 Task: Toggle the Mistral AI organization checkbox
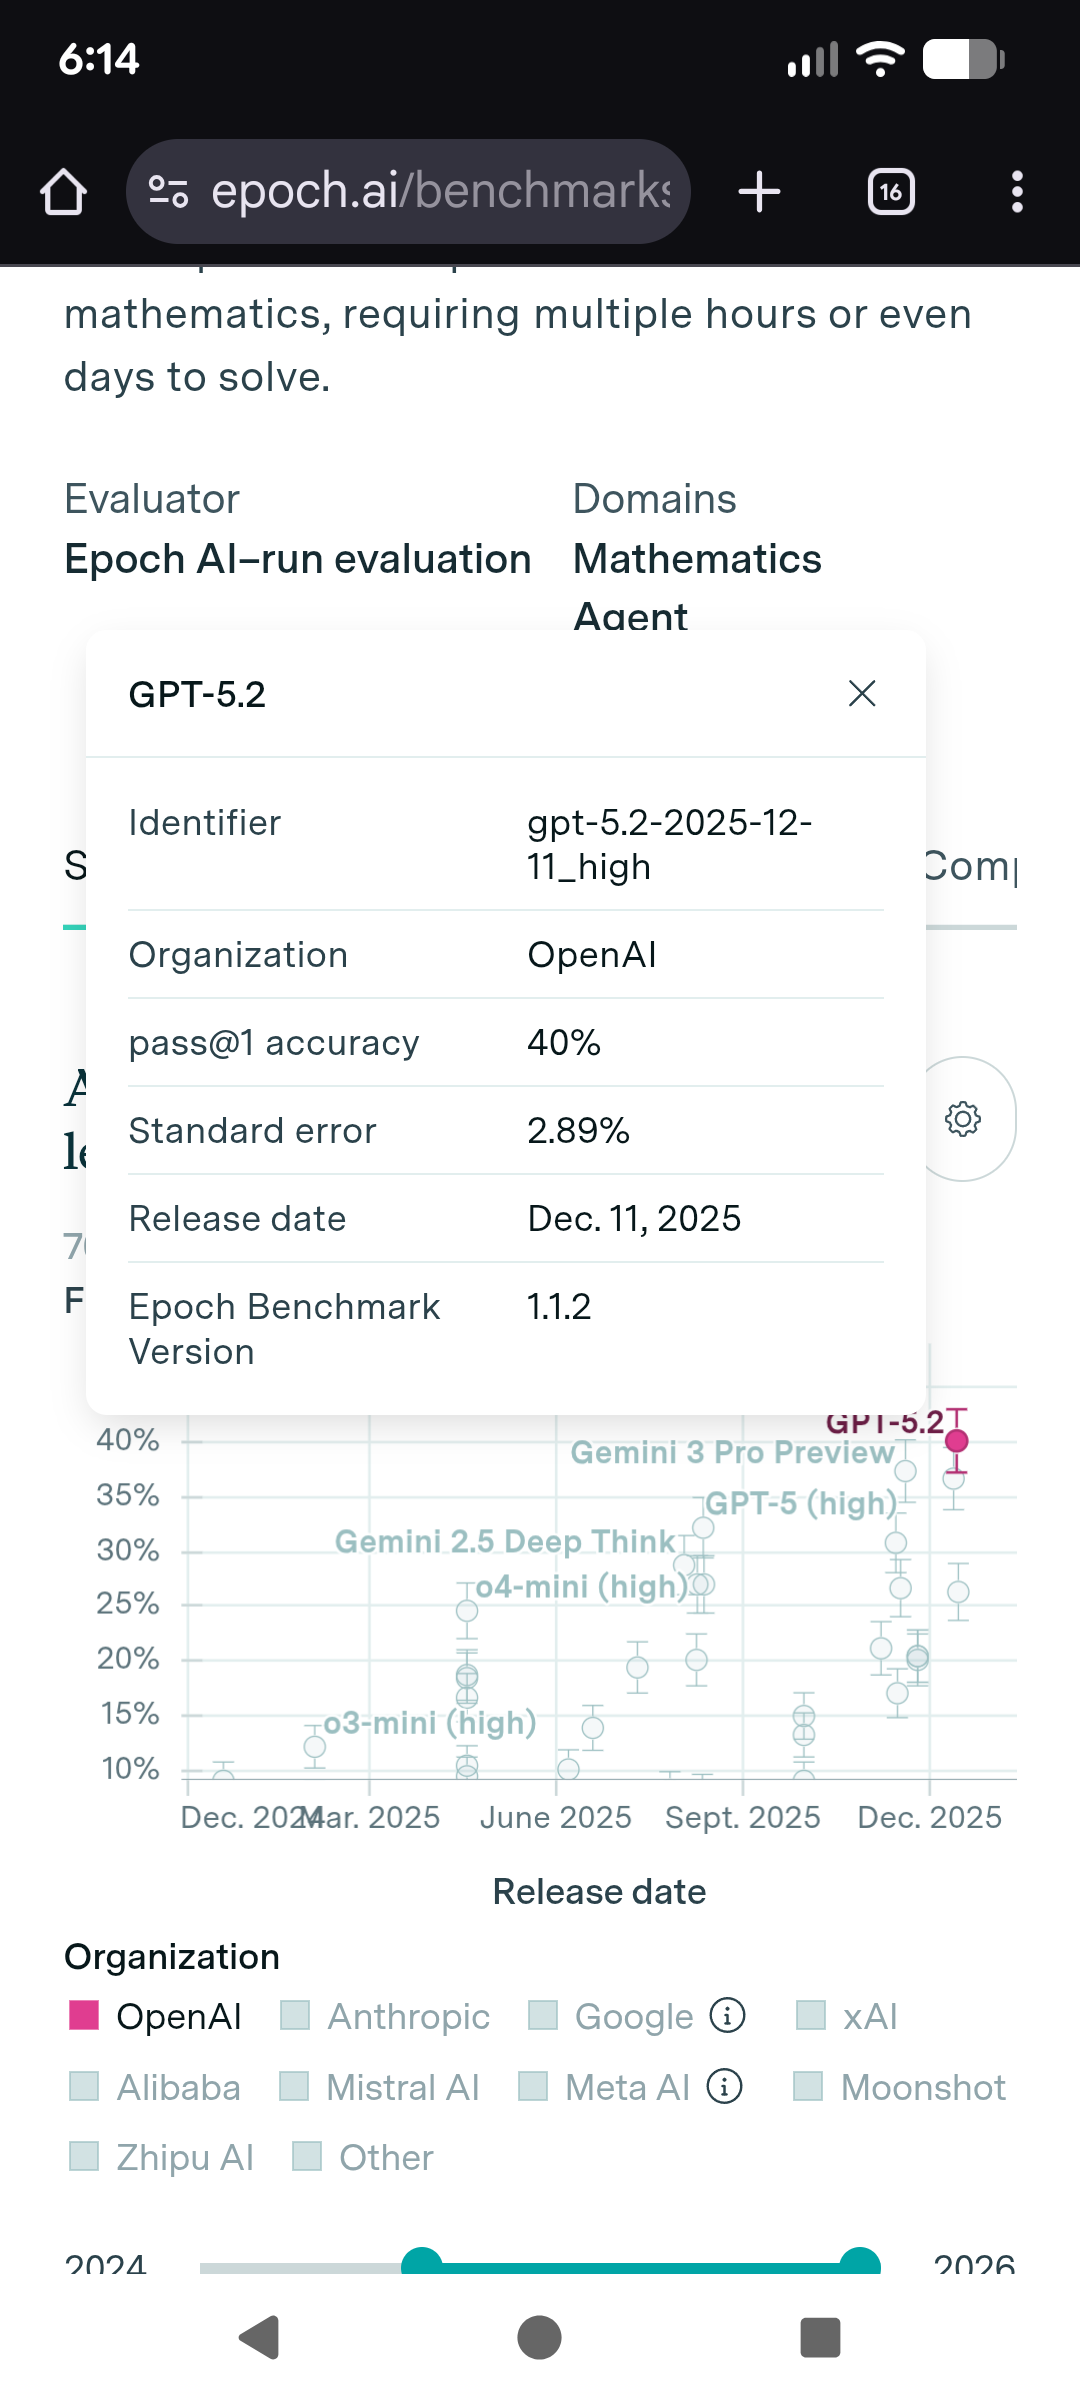tap(294, 2087)
